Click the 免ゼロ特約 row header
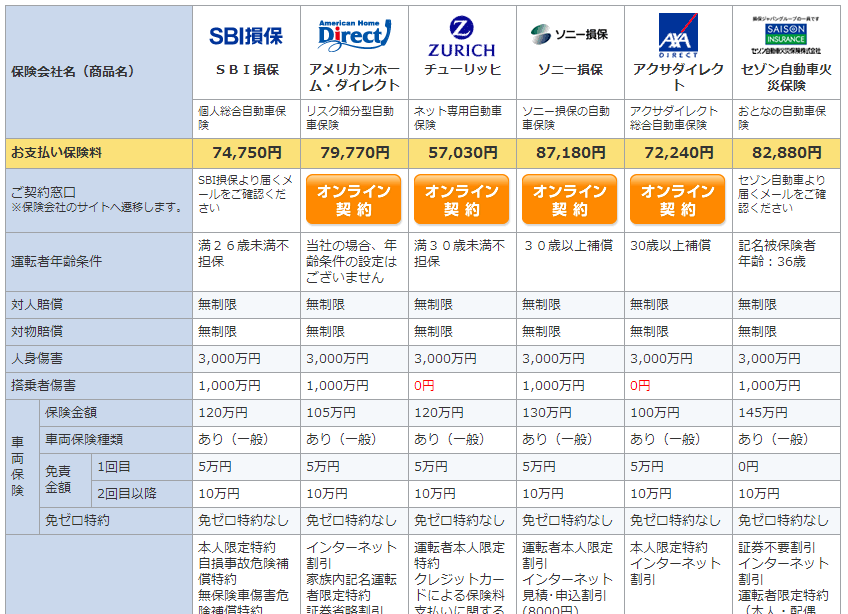Image resolution: width=848 pixels, height=614 pixels. tap(116, 521)
